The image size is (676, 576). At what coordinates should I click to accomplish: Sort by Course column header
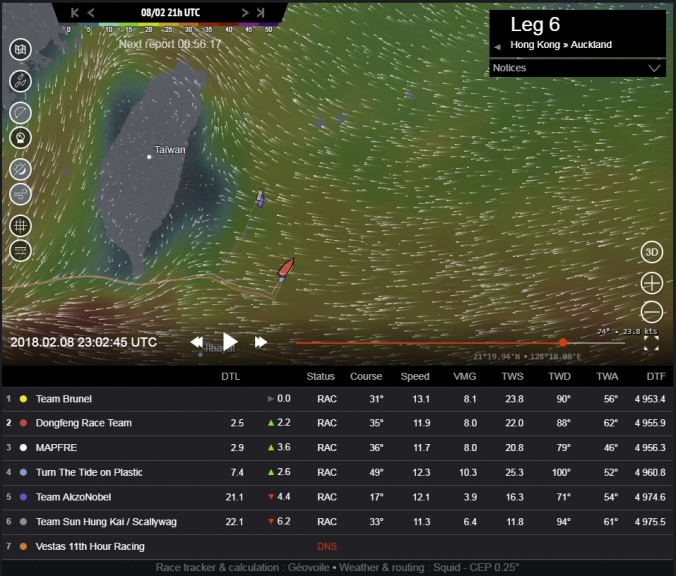366,376
